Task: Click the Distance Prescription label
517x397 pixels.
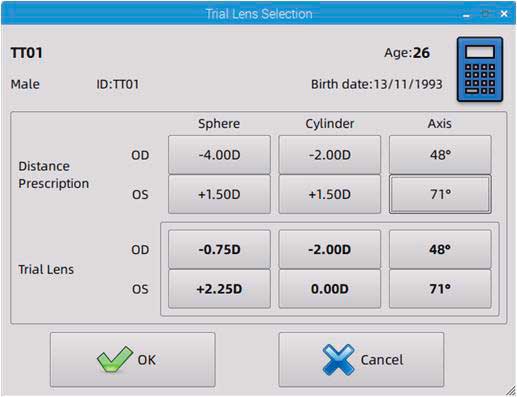Action: click(54, 175)
